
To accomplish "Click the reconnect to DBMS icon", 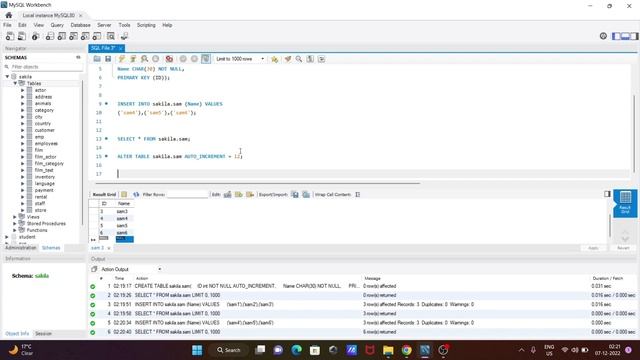I will [124, 36].
